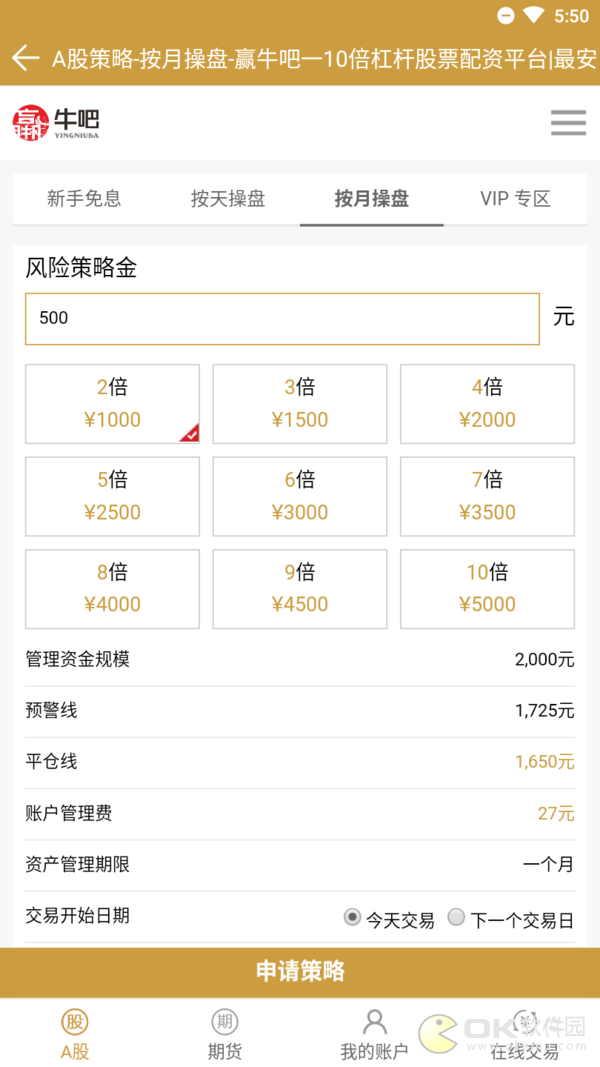Choose the 2倍 ¥1000 leverage option
Screen dimensions: 600x1067
pos(112,404)
